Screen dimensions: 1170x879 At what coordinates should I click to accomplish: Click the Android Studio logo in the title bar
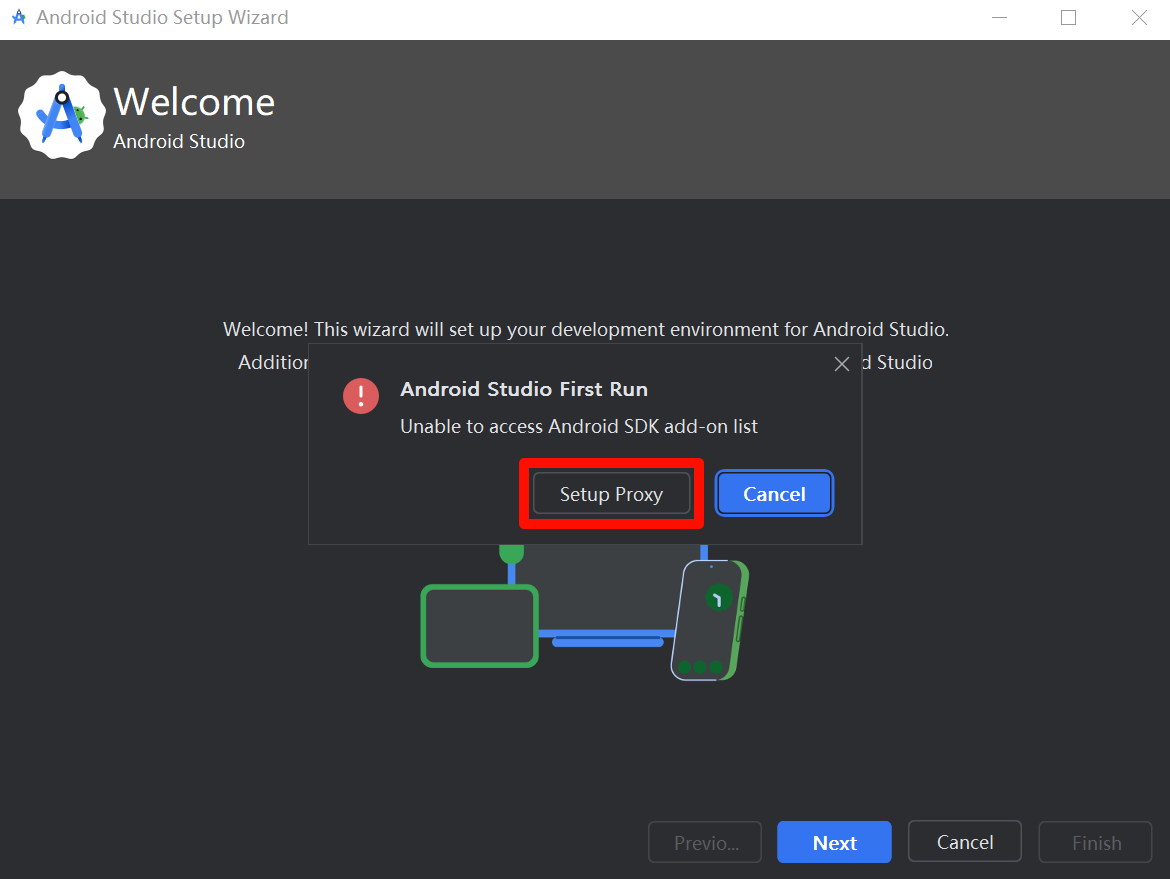(17, 17)
